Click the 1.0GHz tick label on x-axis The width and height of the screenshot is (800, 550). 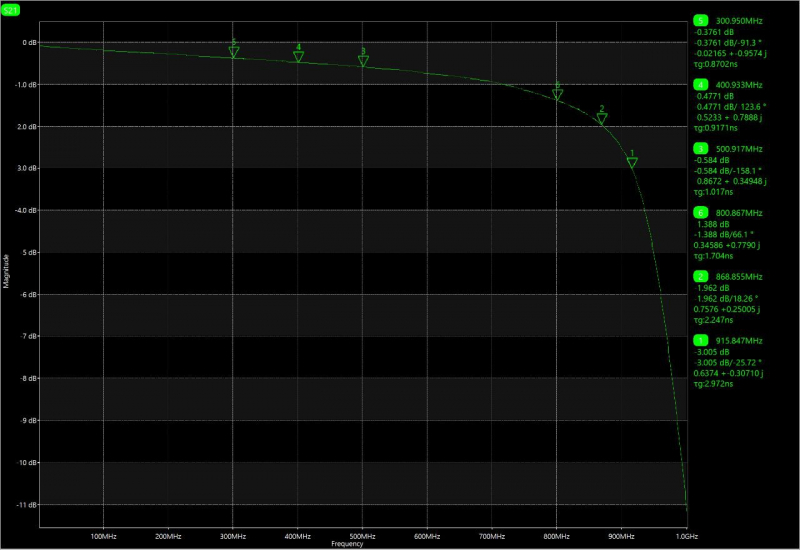click(687, 536)
